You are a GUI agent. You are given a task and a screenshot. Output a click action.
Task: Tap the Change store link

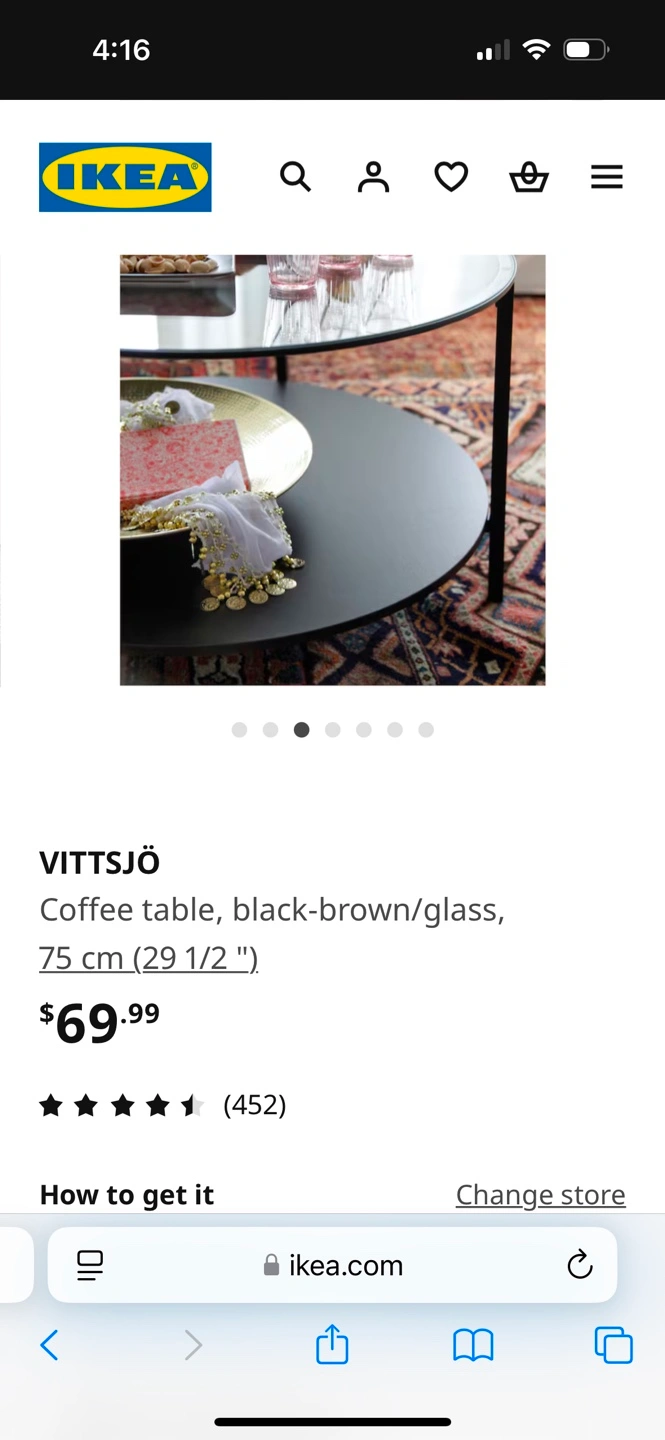point(541,1194)
